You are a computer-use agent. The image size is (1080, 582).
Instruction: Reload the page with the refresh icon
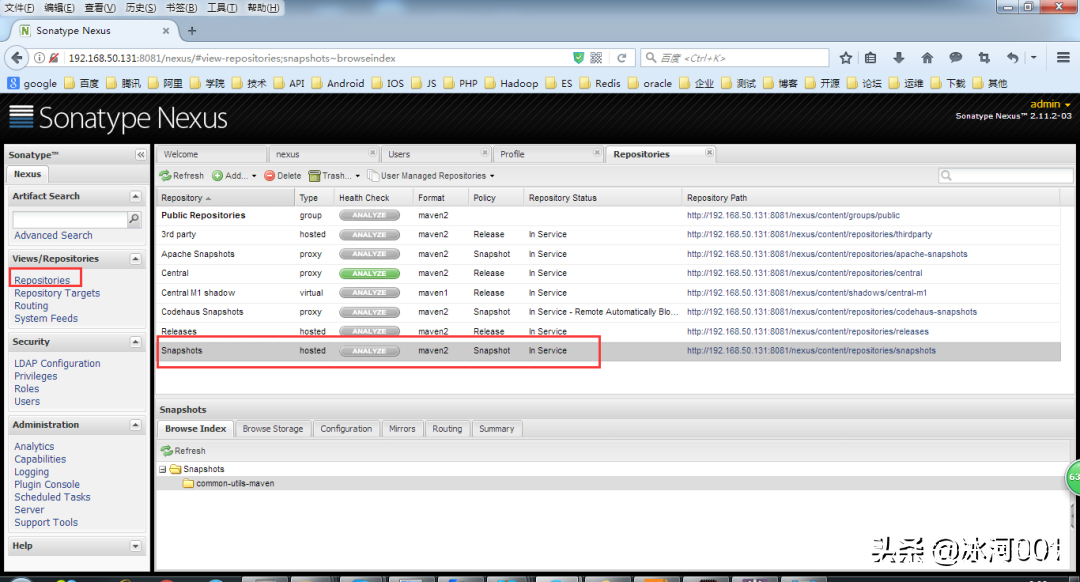point(621,58)
